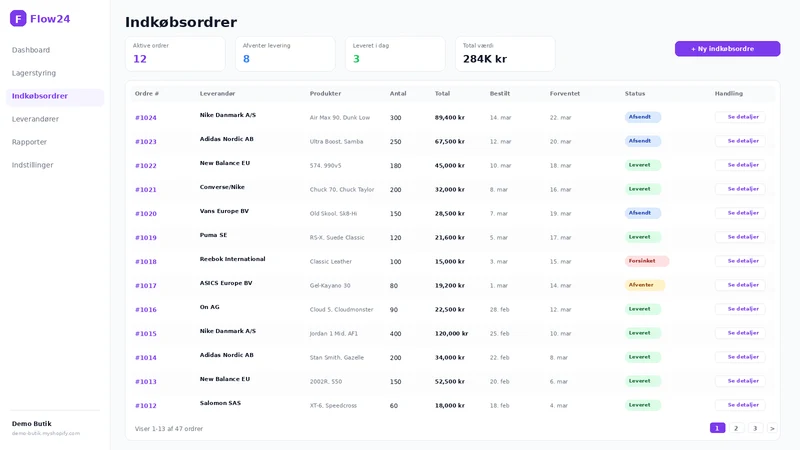See details for On AG order

click(x=740, y=309)
